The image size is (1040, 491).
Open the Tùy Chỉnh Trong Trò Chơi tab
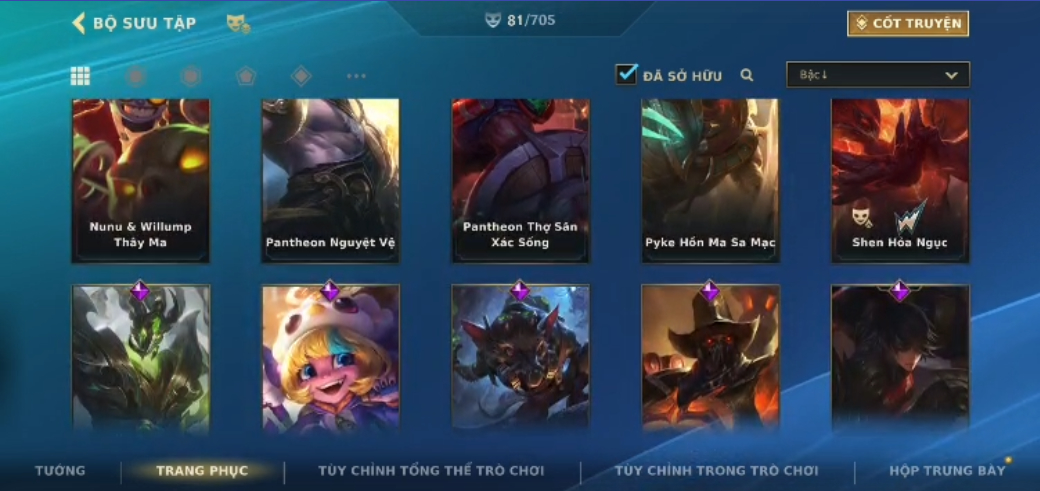(717, 471)
